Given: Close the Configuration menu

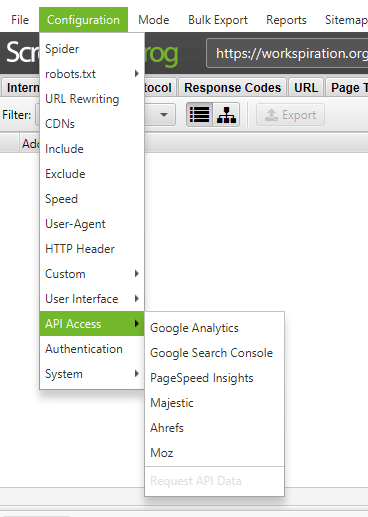Looking at the screenshot, I should (83, 20).
